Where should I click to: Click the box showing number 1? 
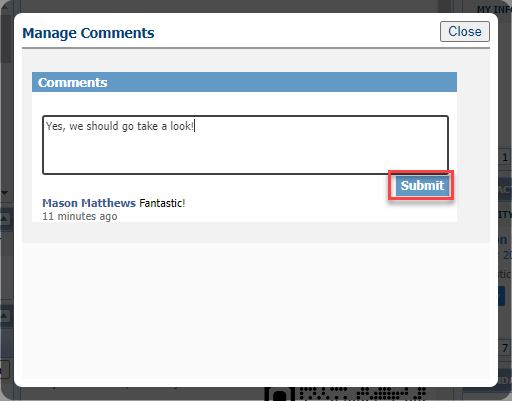tap(505, 157)
